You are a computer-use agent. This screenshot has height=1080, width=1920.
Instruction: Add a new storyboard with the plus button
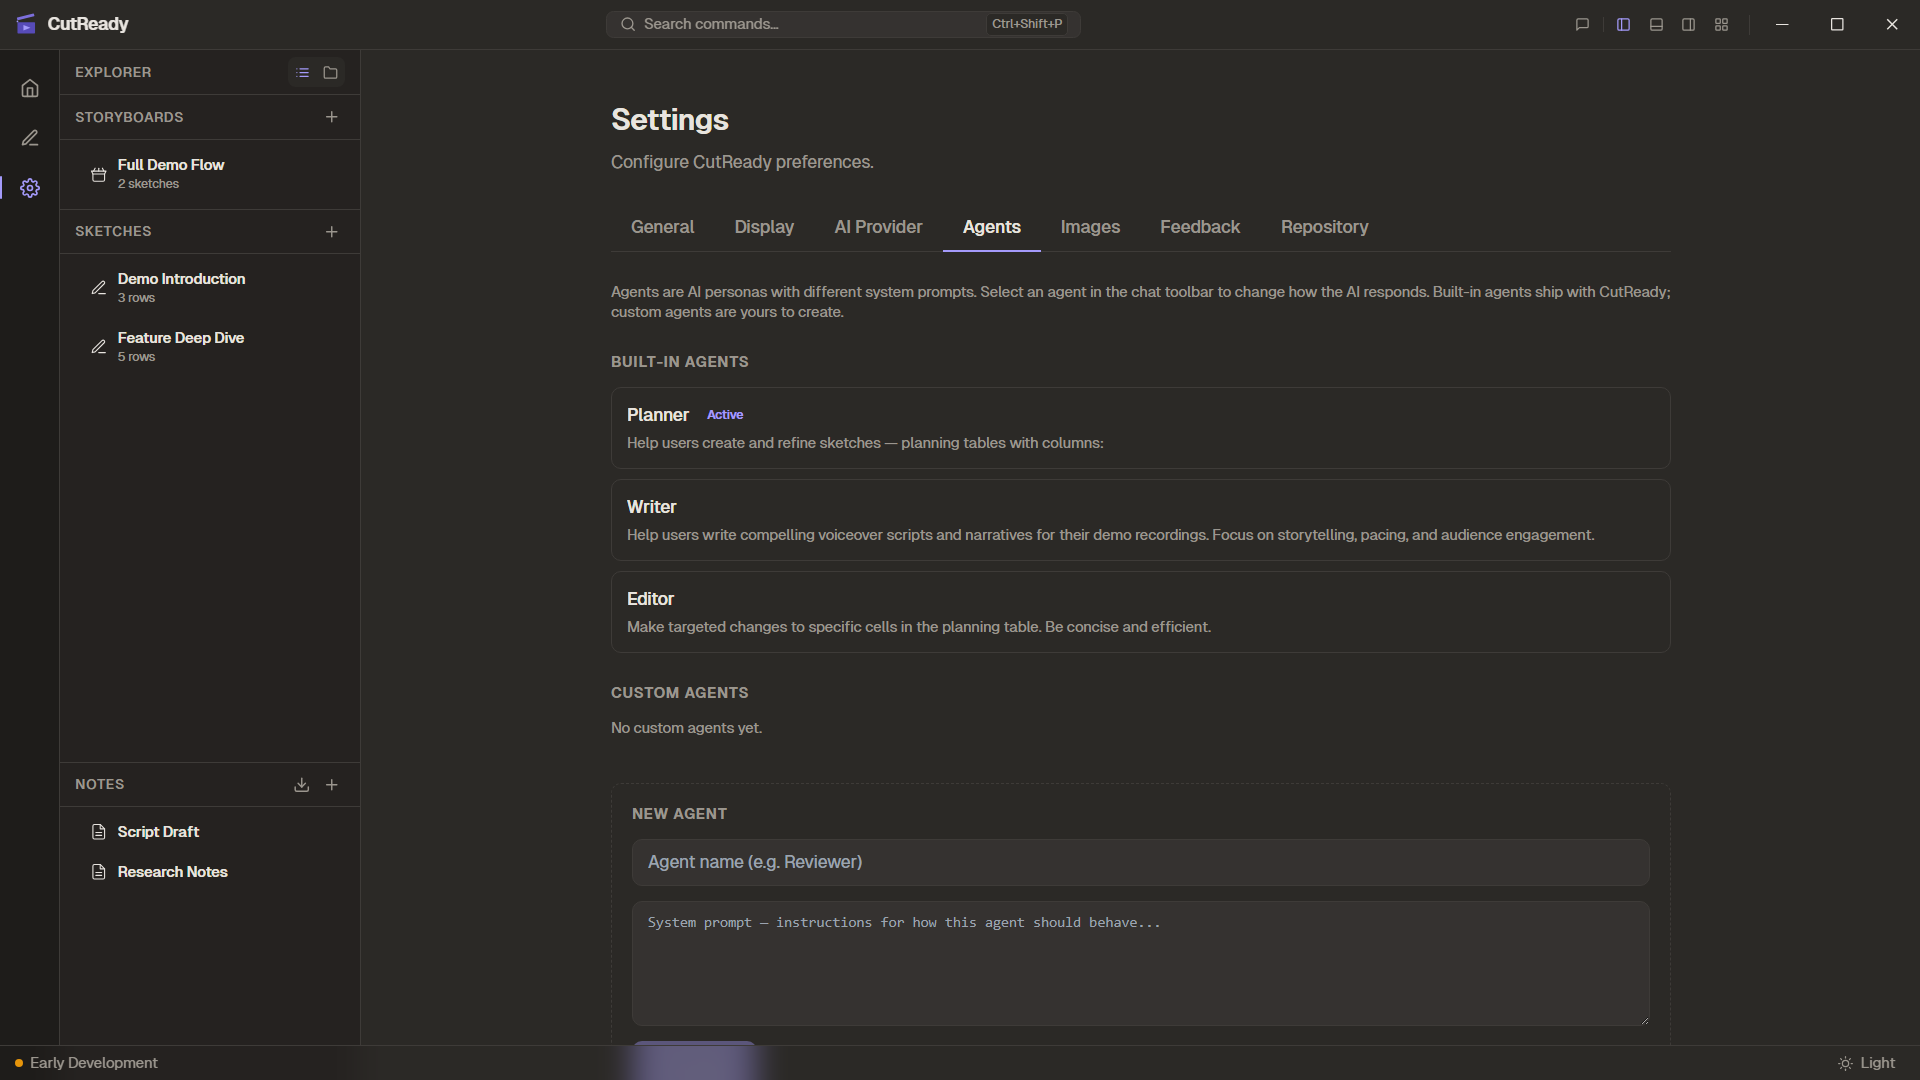tap(331, 117)
